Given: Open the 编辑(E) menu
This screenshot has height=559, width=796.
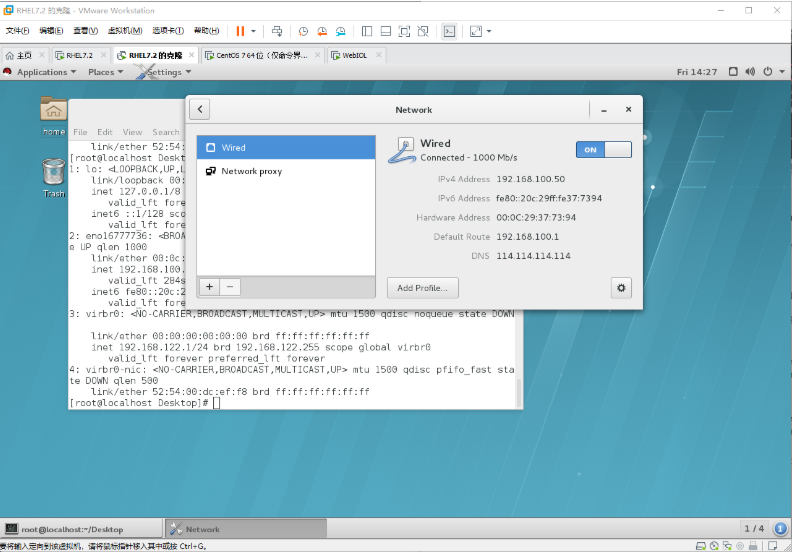Looking at the screenshot, I should pos(51,31).
